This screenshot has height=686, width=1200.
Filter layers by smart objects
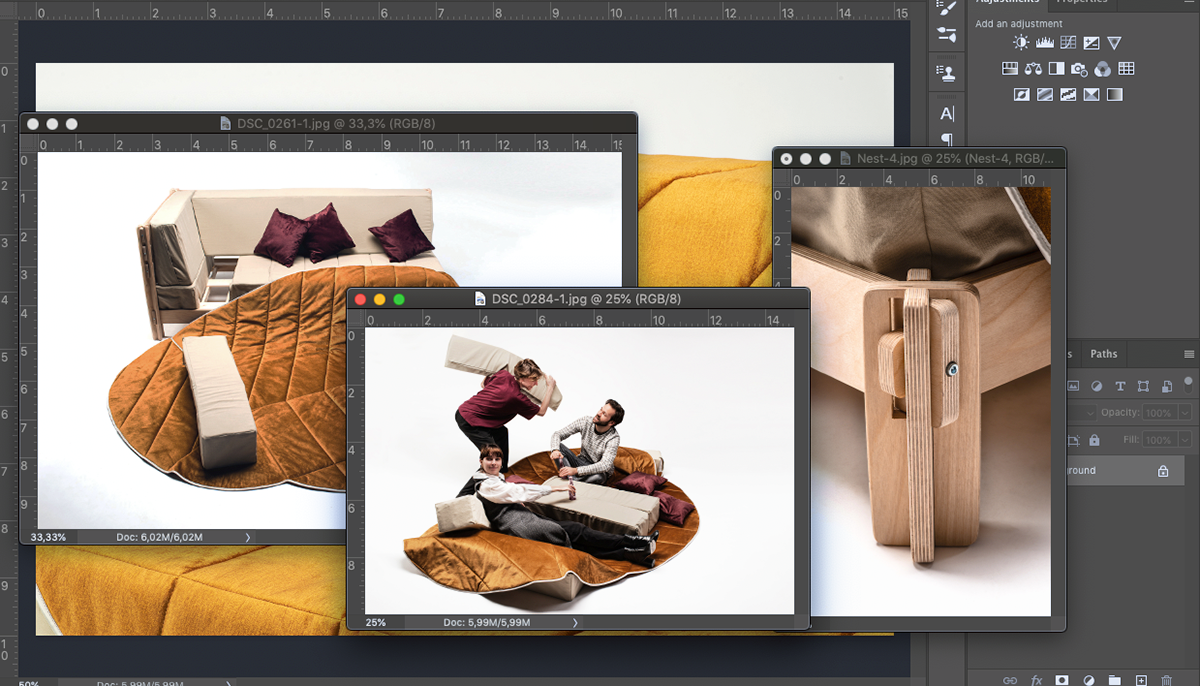(x=1165, y=386)
